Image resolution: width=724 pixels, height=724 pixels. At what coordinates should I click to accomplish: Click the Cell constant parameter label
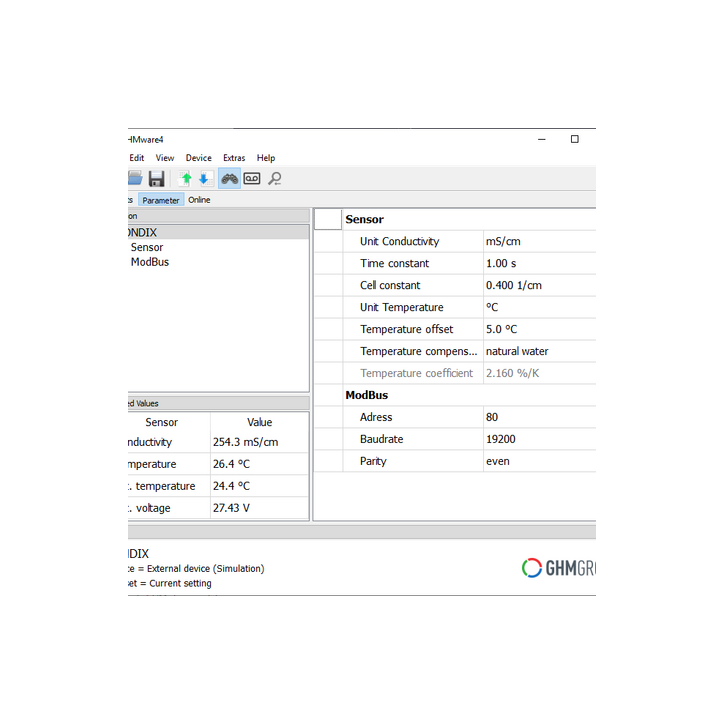390,285
